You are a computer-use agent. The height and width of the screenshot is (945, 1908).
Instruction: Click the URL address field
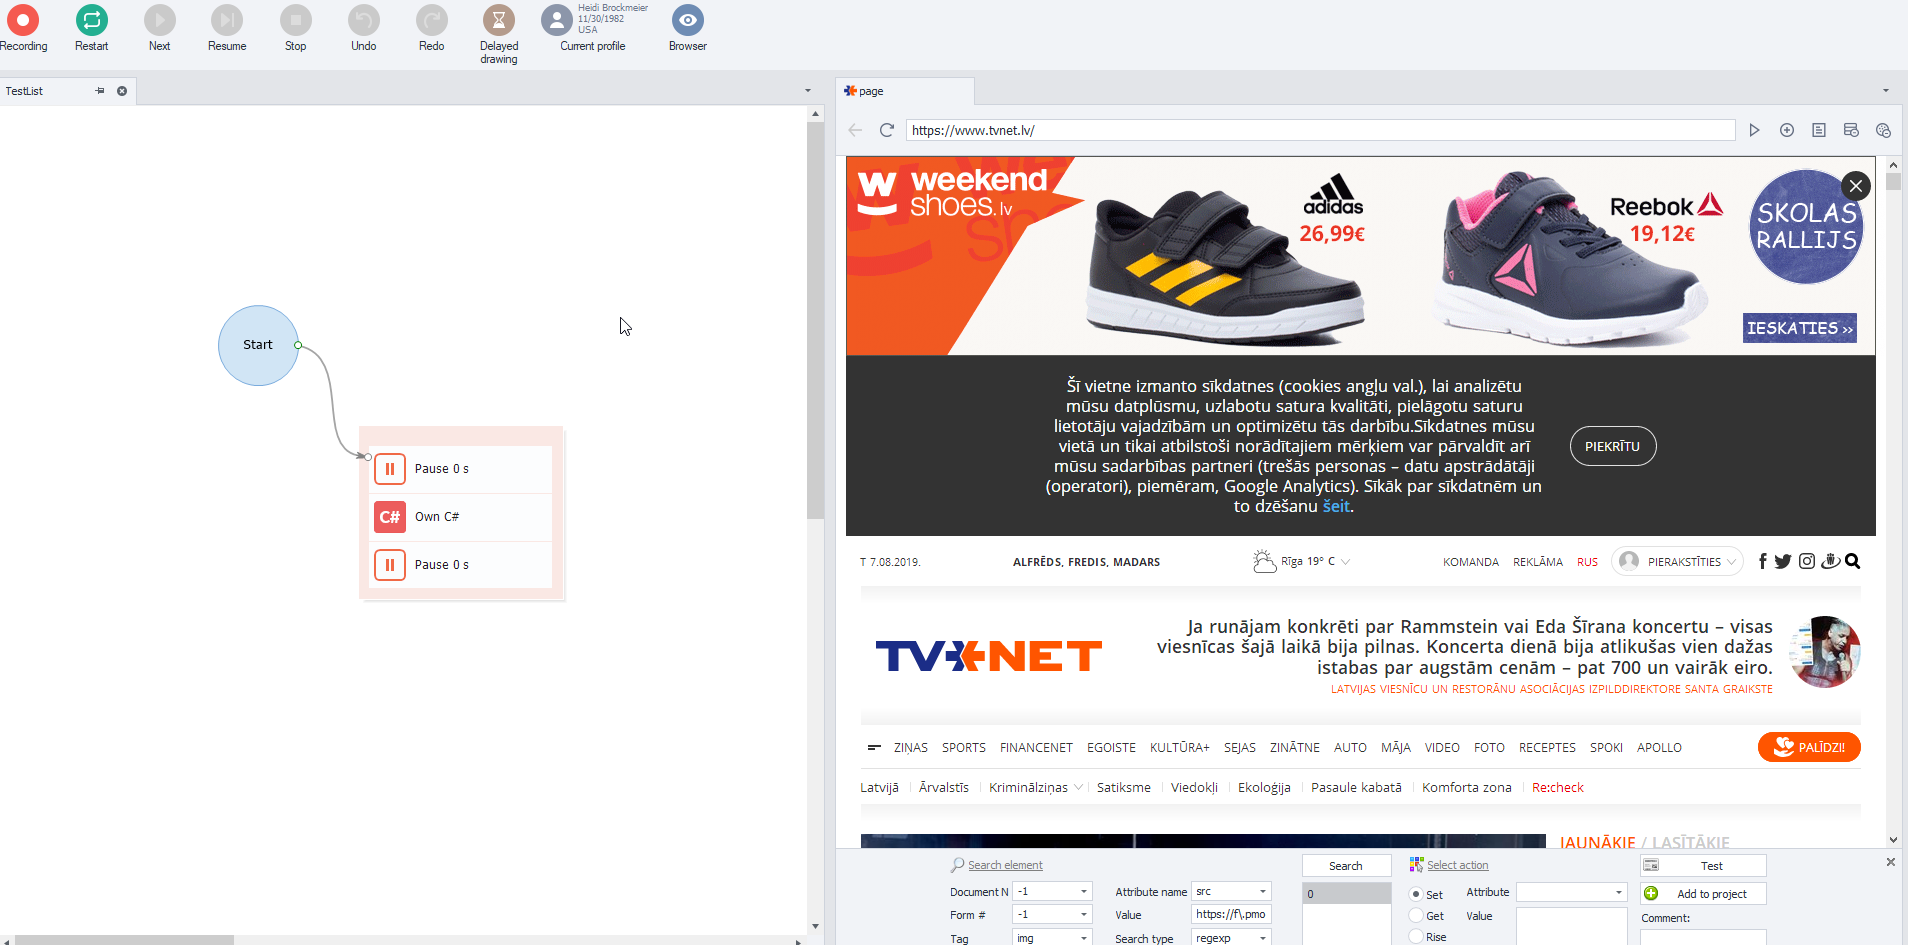(1320, 130)
